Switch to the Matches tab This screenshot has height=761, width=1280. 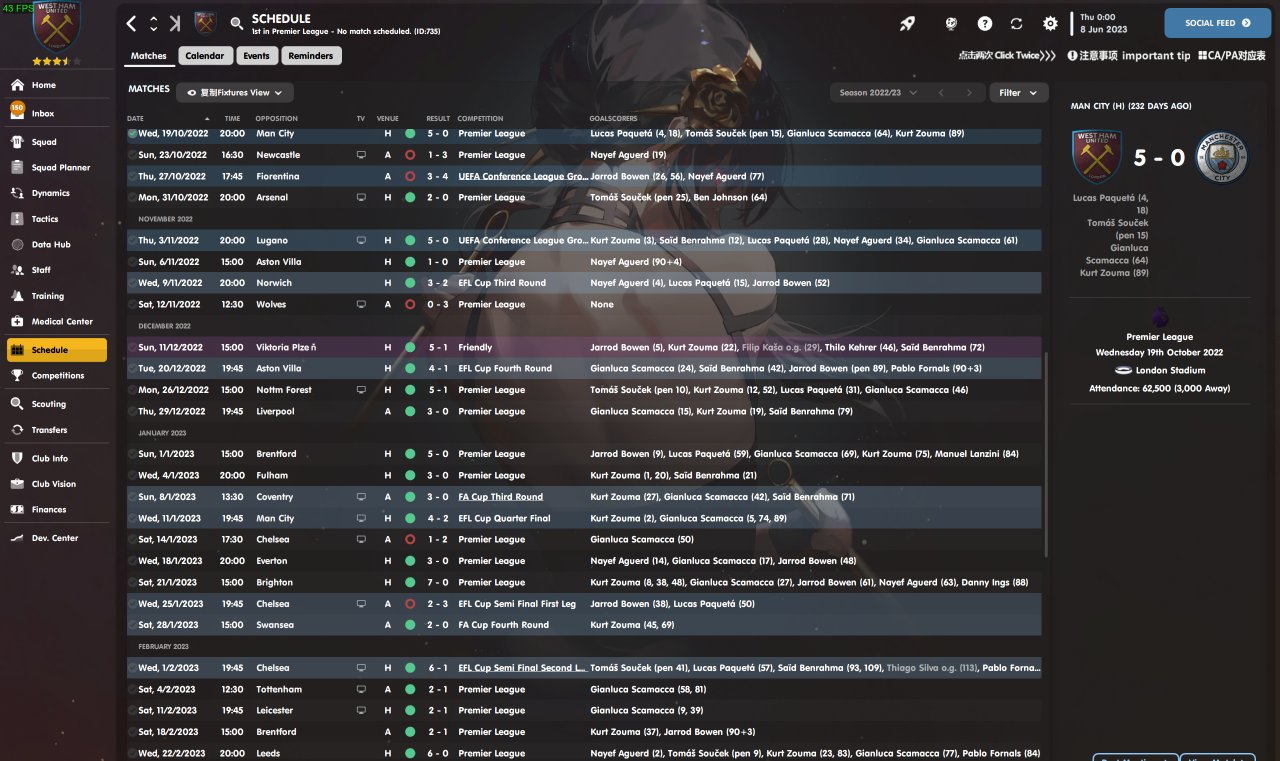[x=149, y=56]
